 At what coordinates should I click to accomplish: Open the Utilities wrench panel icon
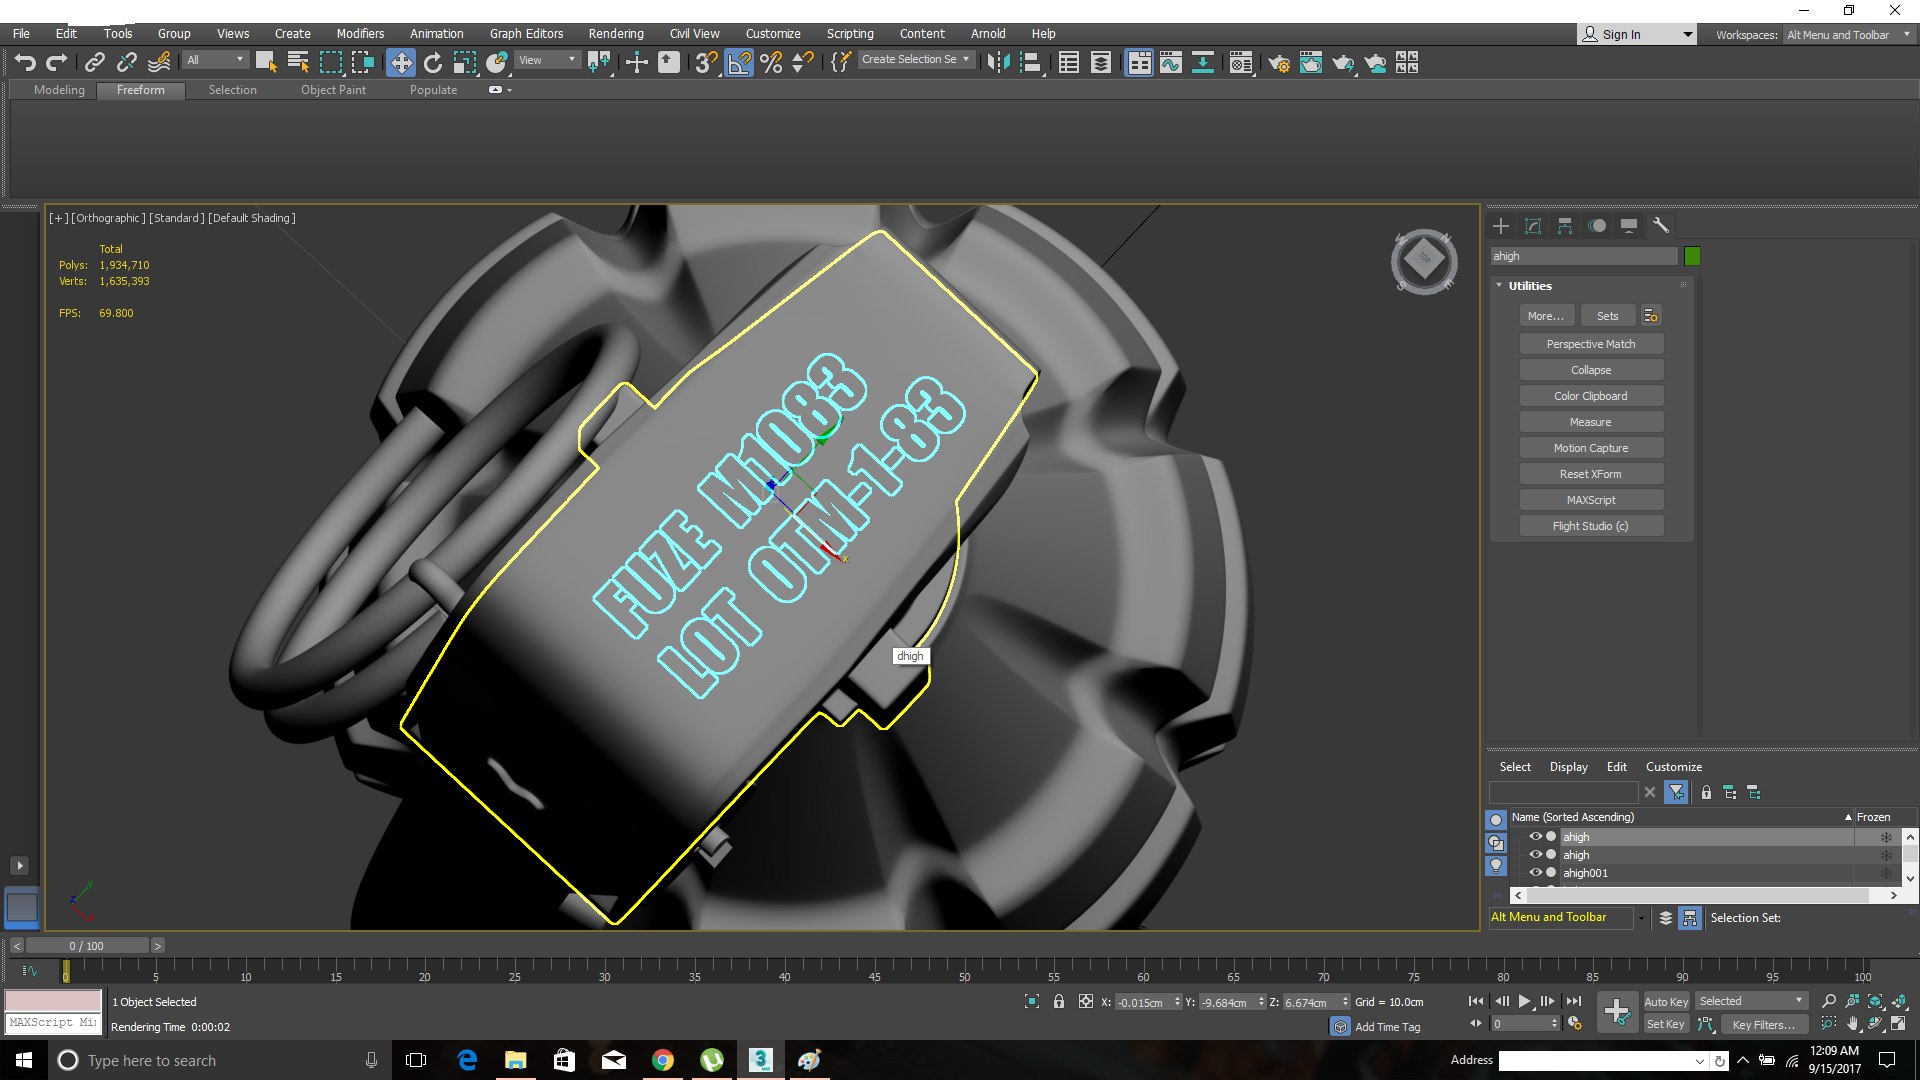pyautogui.click(x=1661, y=225)
